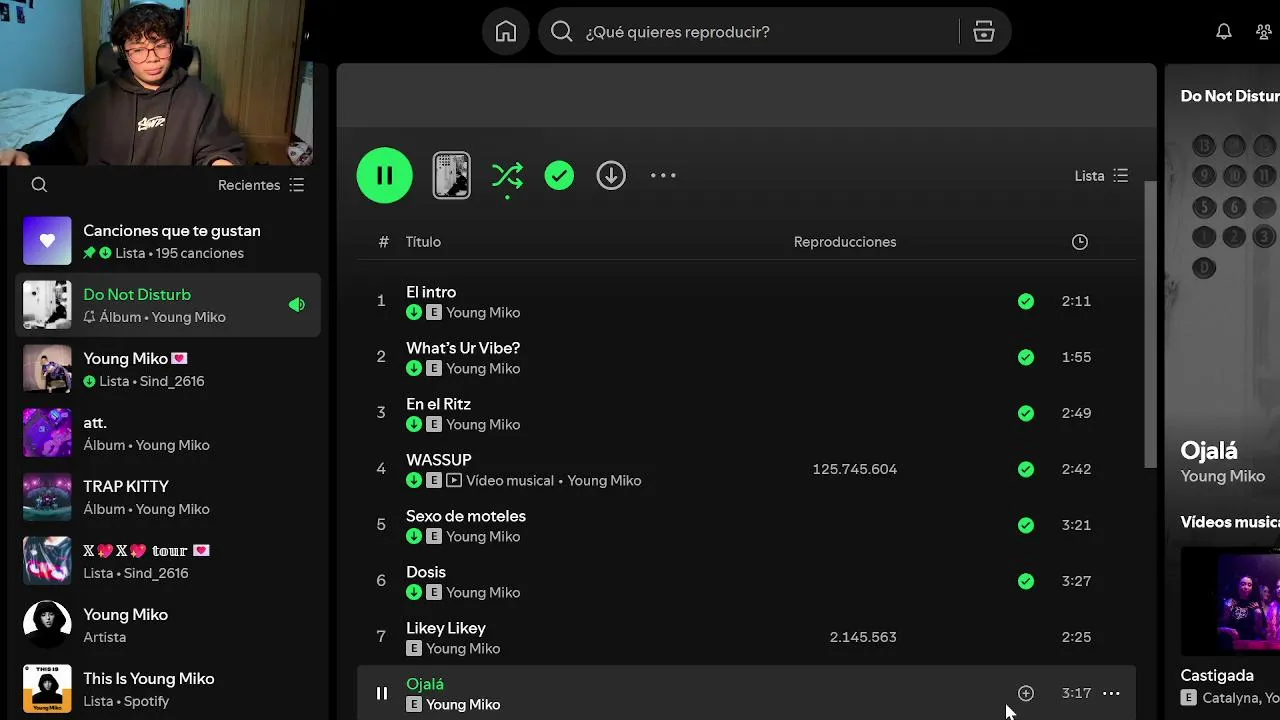Select the Dosis track title
This screenshot has width=1280, height=720.
click(426, 572)
